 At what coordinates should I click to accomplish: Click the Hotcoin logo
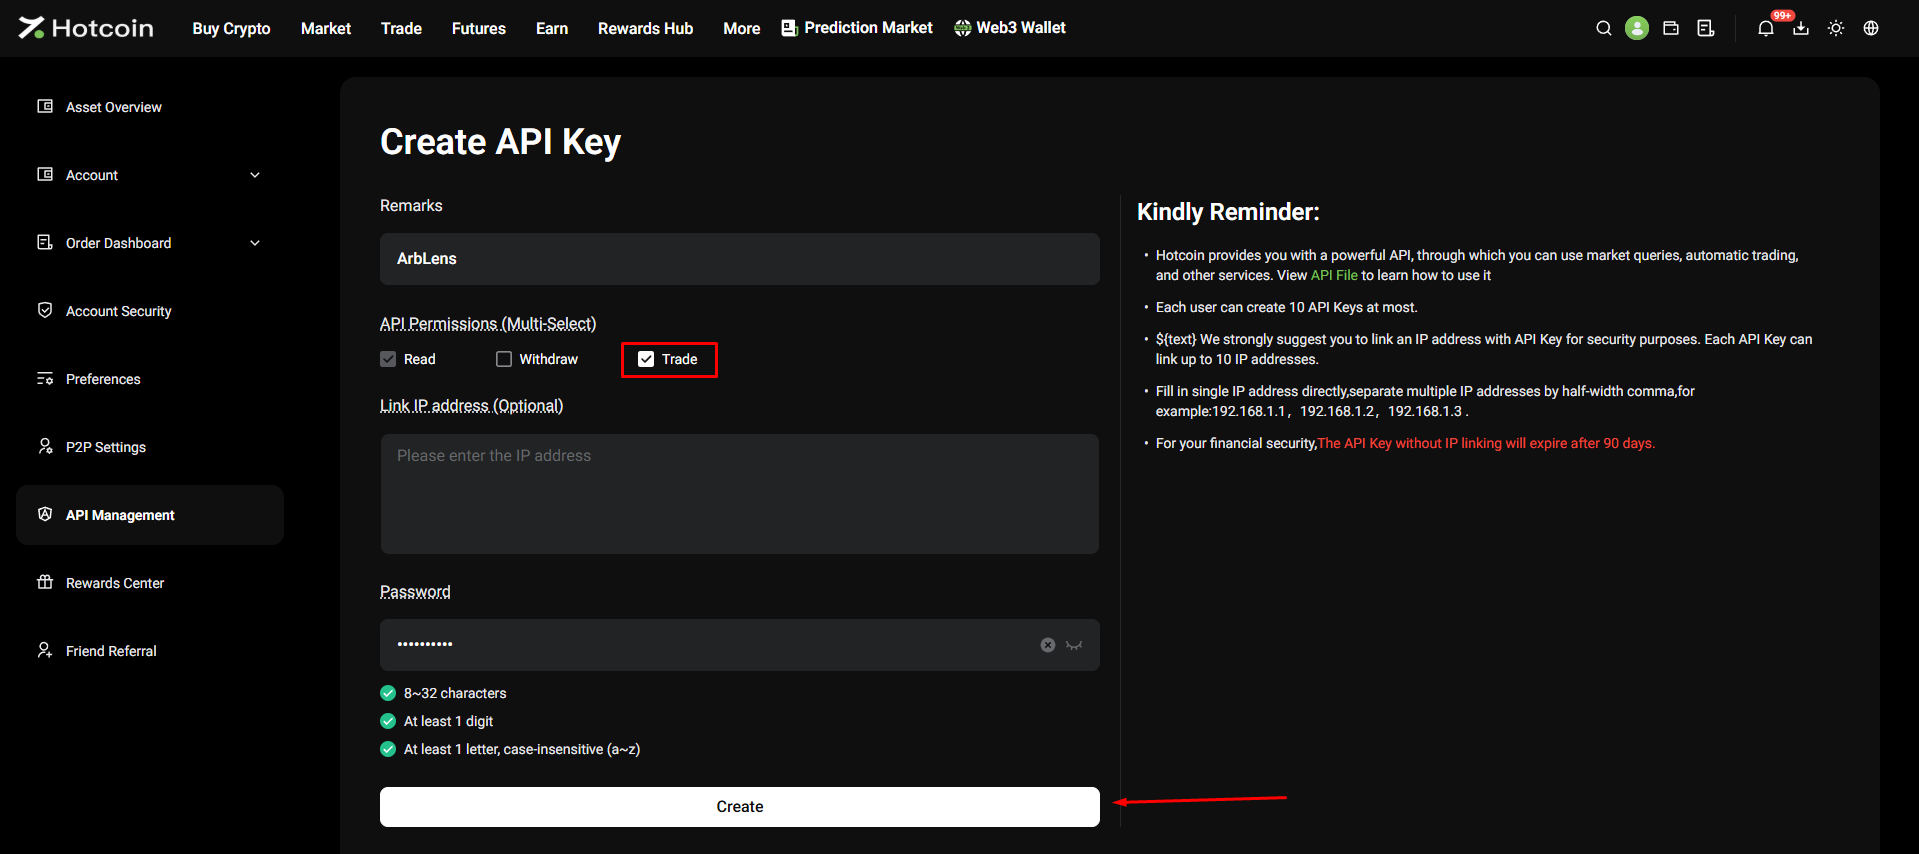click(x=86, y=28)
